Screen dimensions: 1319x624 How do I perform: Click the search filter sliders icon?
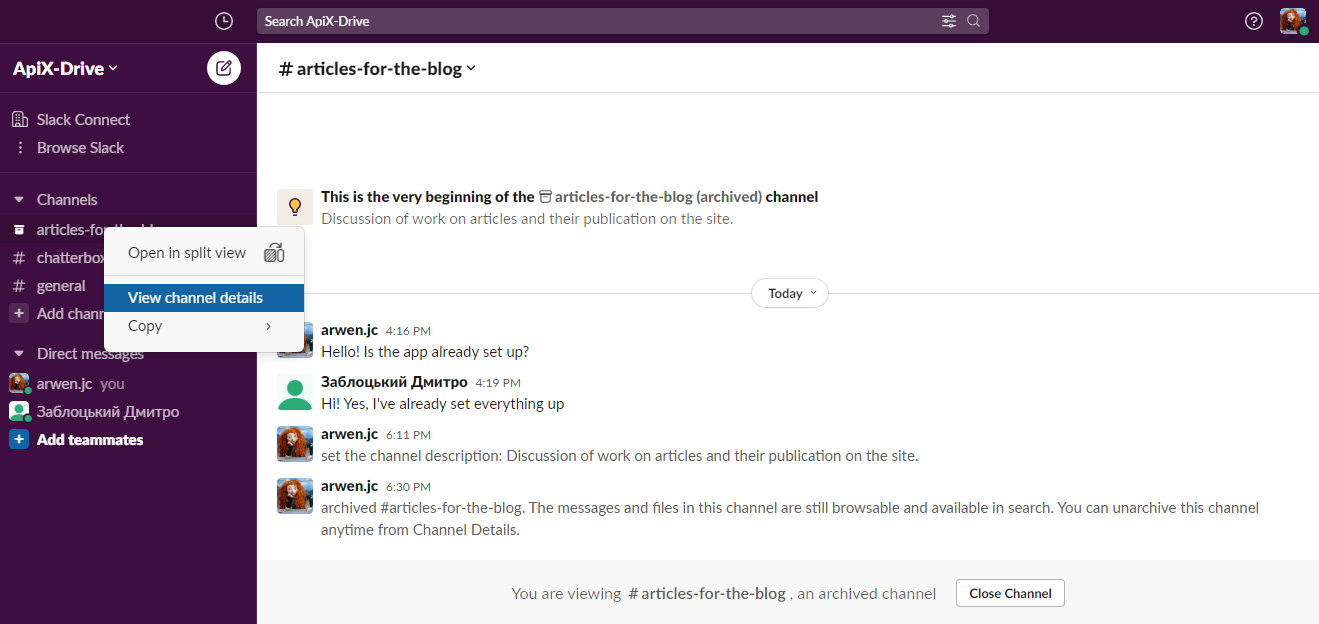click(949, 21)
